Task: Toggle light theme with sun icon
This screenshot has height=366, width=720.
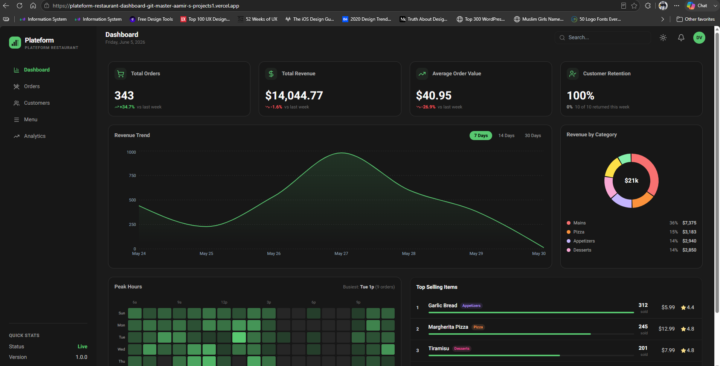Action: click(663, 38)
